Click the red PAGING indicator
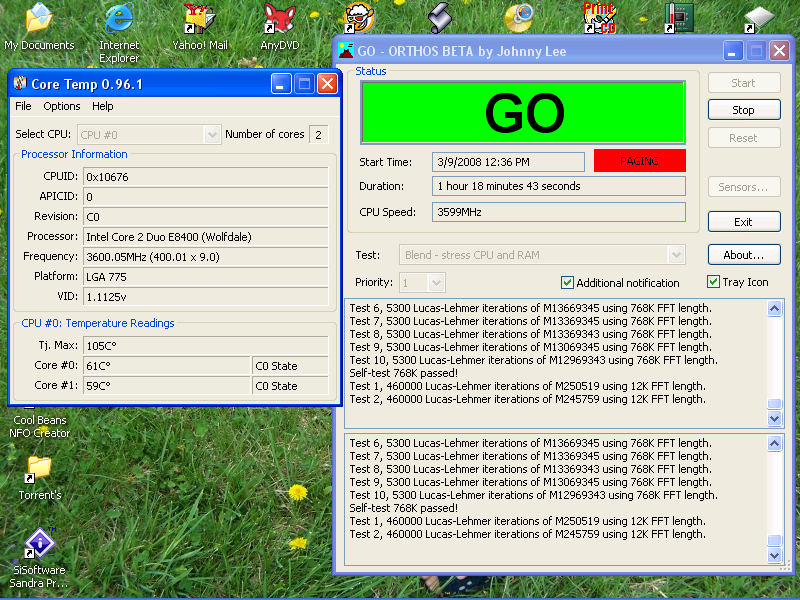Viewport: 800px width, 600px height. click(639, 161)
